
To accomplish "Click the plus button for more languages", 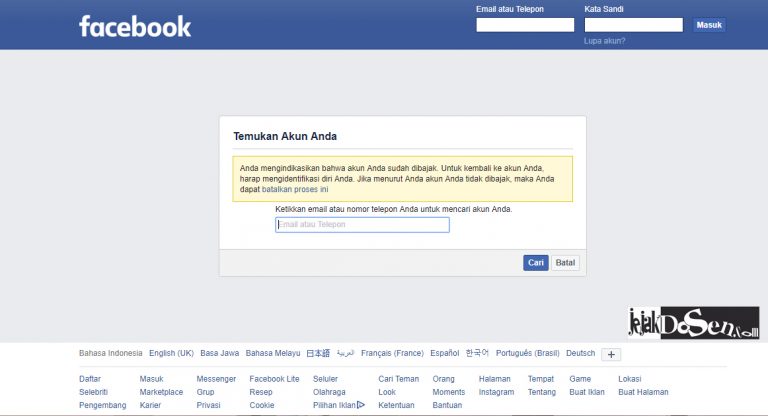I will (x=611, y=354).
